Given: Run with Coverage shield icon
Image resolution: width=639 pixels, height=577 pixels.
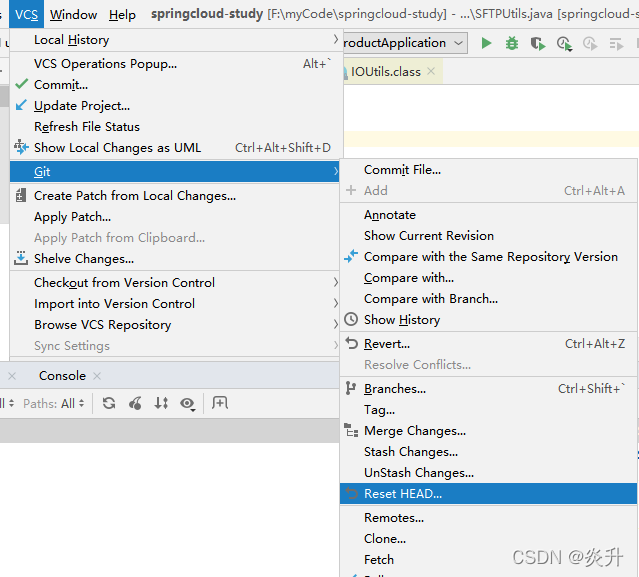Looking at the screenshot, I should pyautogui.click(x=538, y=43).
